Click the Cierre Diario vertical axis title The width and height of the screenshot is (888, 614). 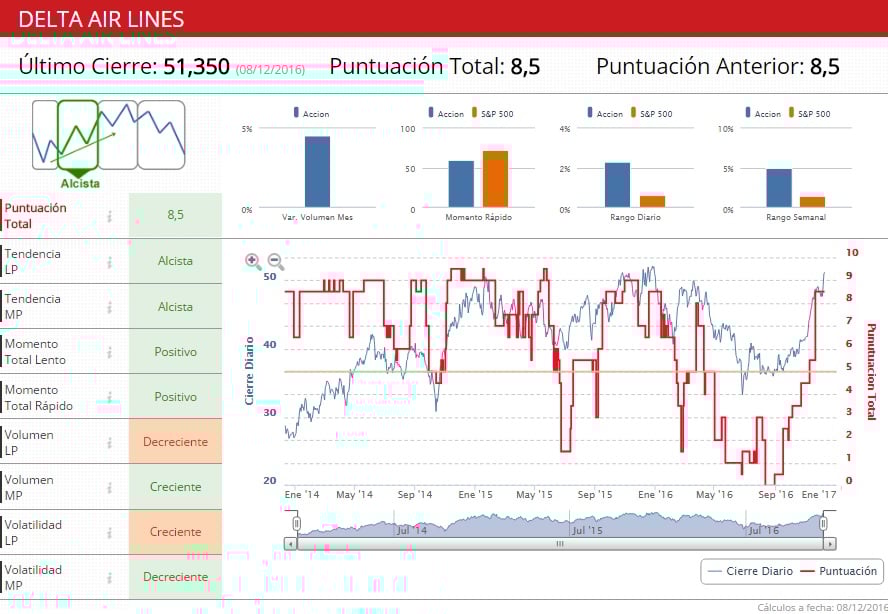249,371
